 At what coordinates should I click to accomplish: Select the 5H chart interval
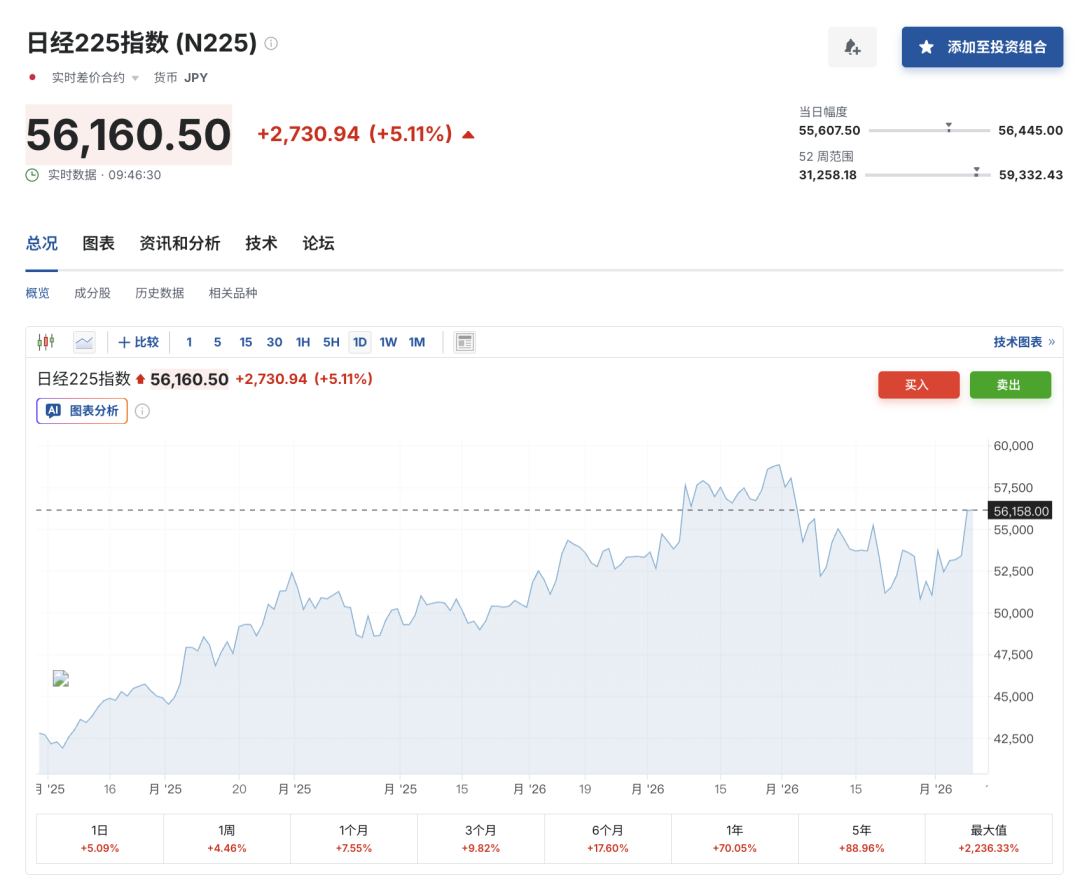coord(331,342)
